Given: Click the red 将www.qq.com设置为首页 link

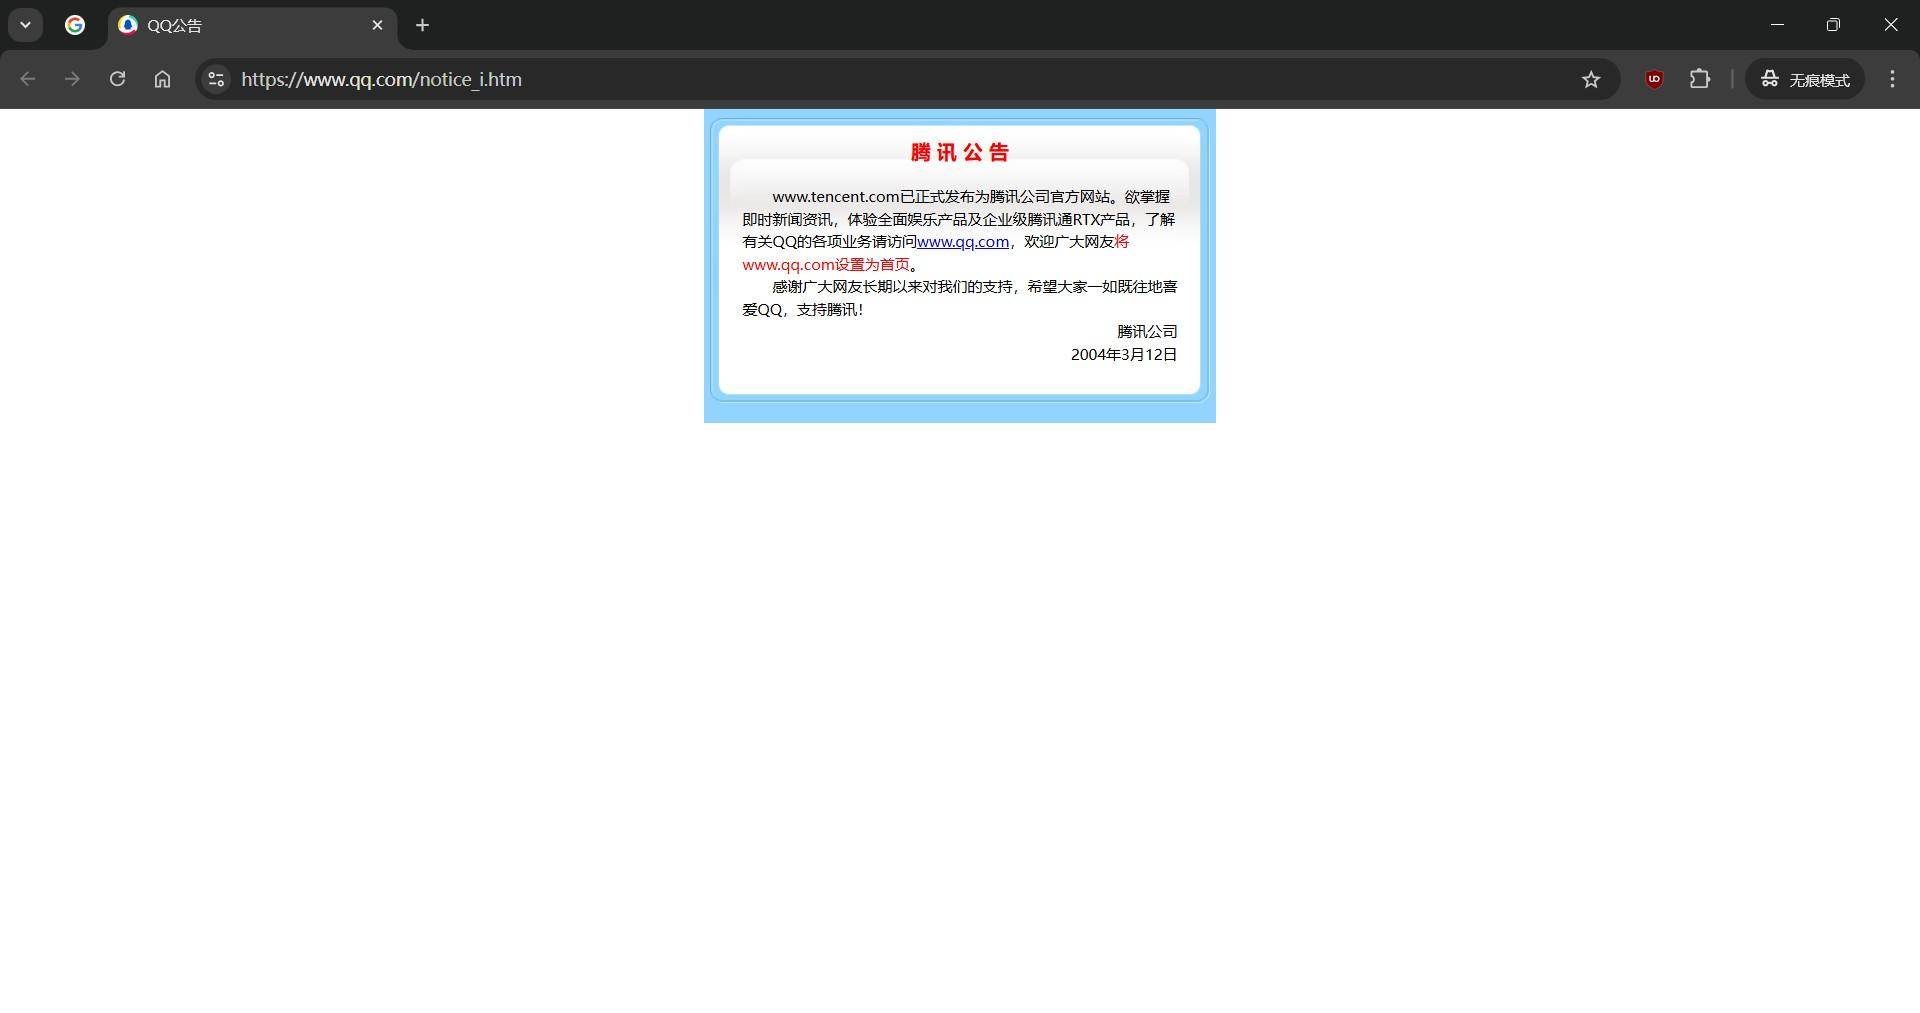Looking at the screenshot, I should click(x=826, y=265).
